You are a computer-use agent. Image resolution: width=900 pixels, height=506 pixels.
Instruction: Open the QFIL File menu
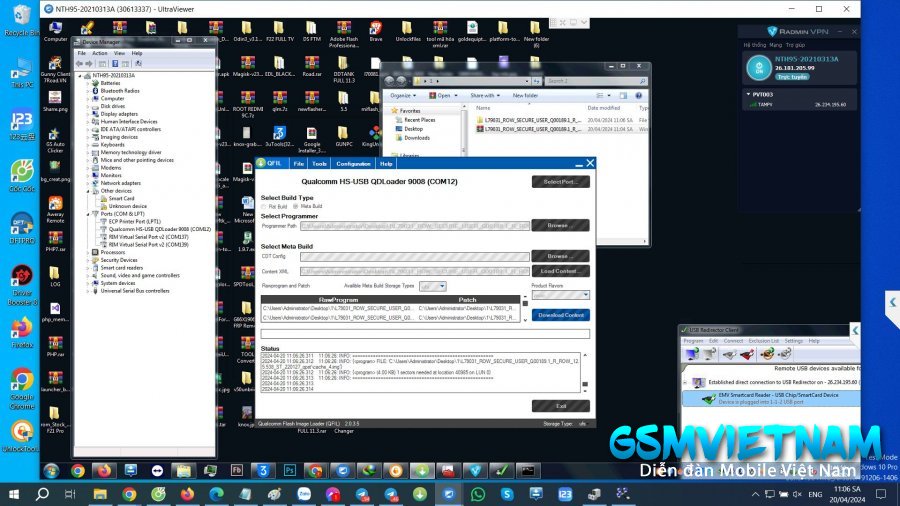298,164
